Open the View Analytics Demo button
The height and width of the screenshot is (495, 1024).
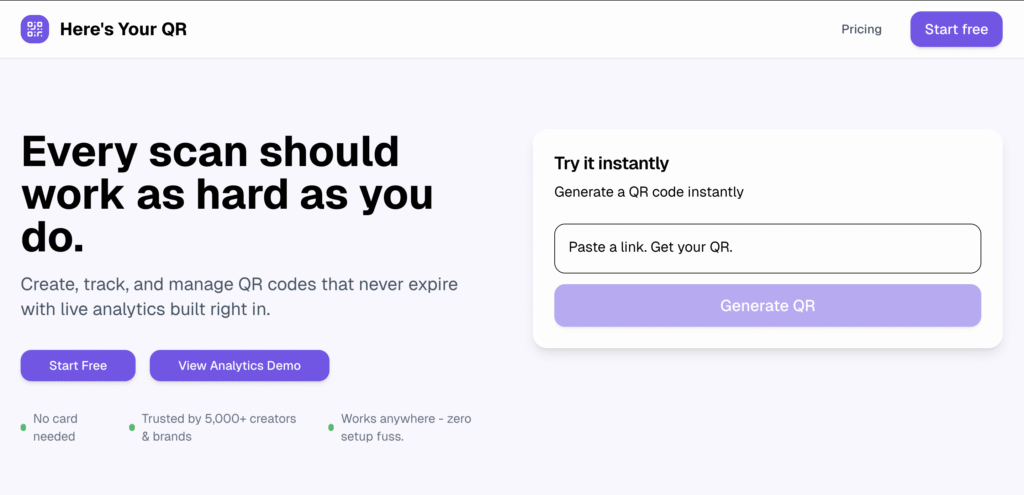tap(239, 366)
